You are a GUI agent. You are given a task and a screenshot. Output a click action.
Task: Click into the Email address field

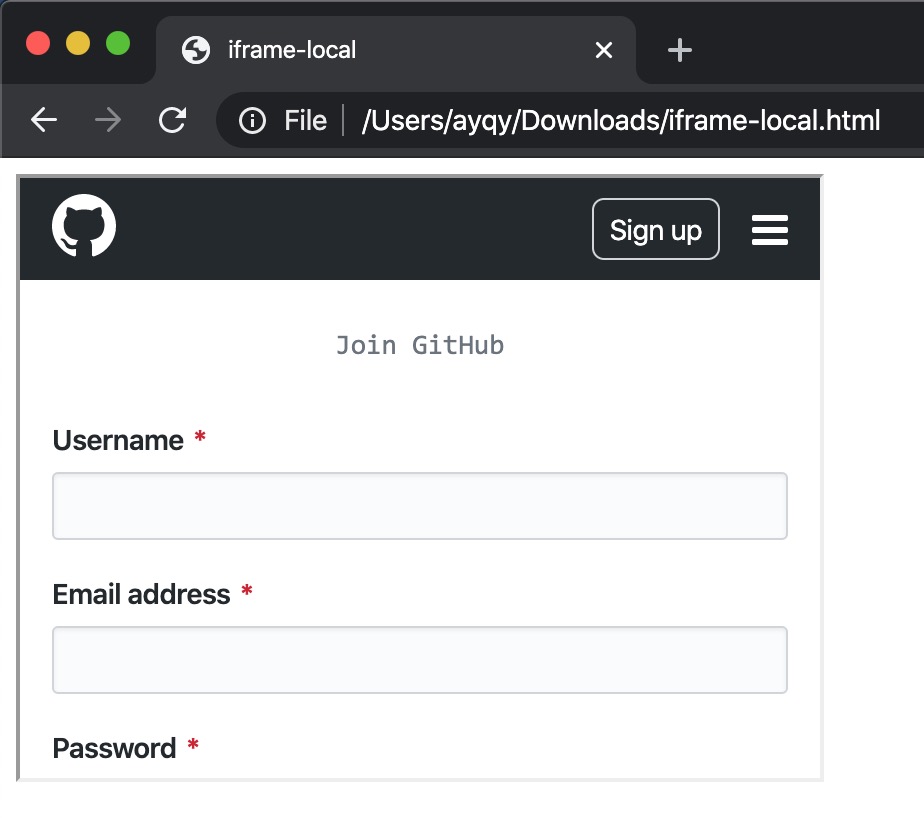click(x=420, y=660)
